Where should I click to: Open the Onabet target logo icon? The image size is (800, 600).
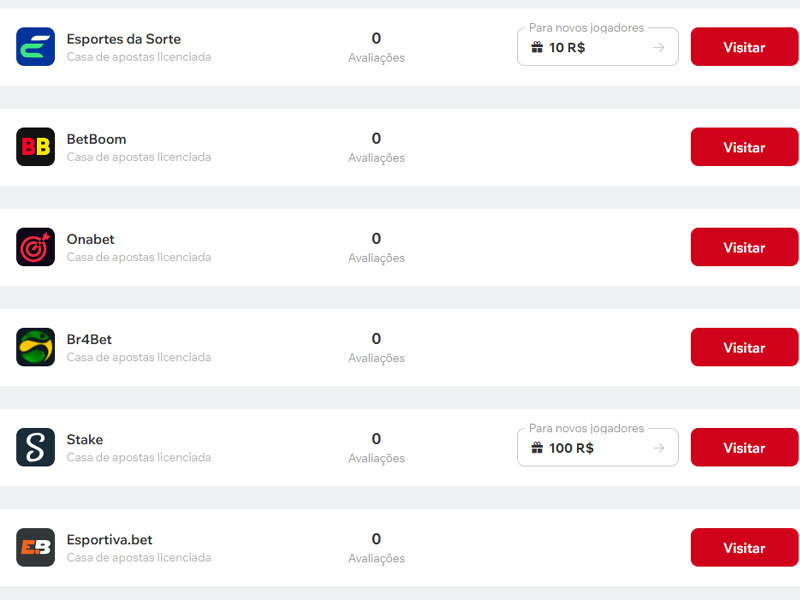35,246
